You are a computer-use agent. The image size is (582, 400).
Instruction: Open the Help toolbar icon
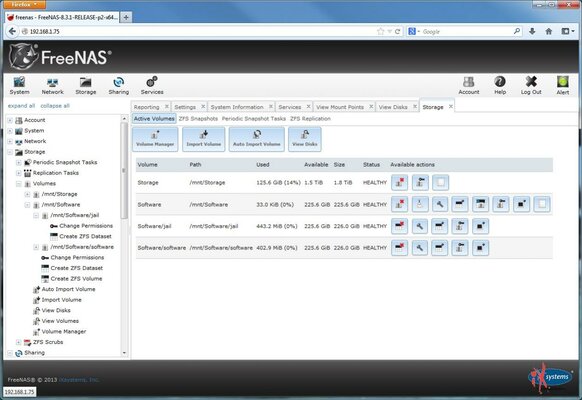500,86
